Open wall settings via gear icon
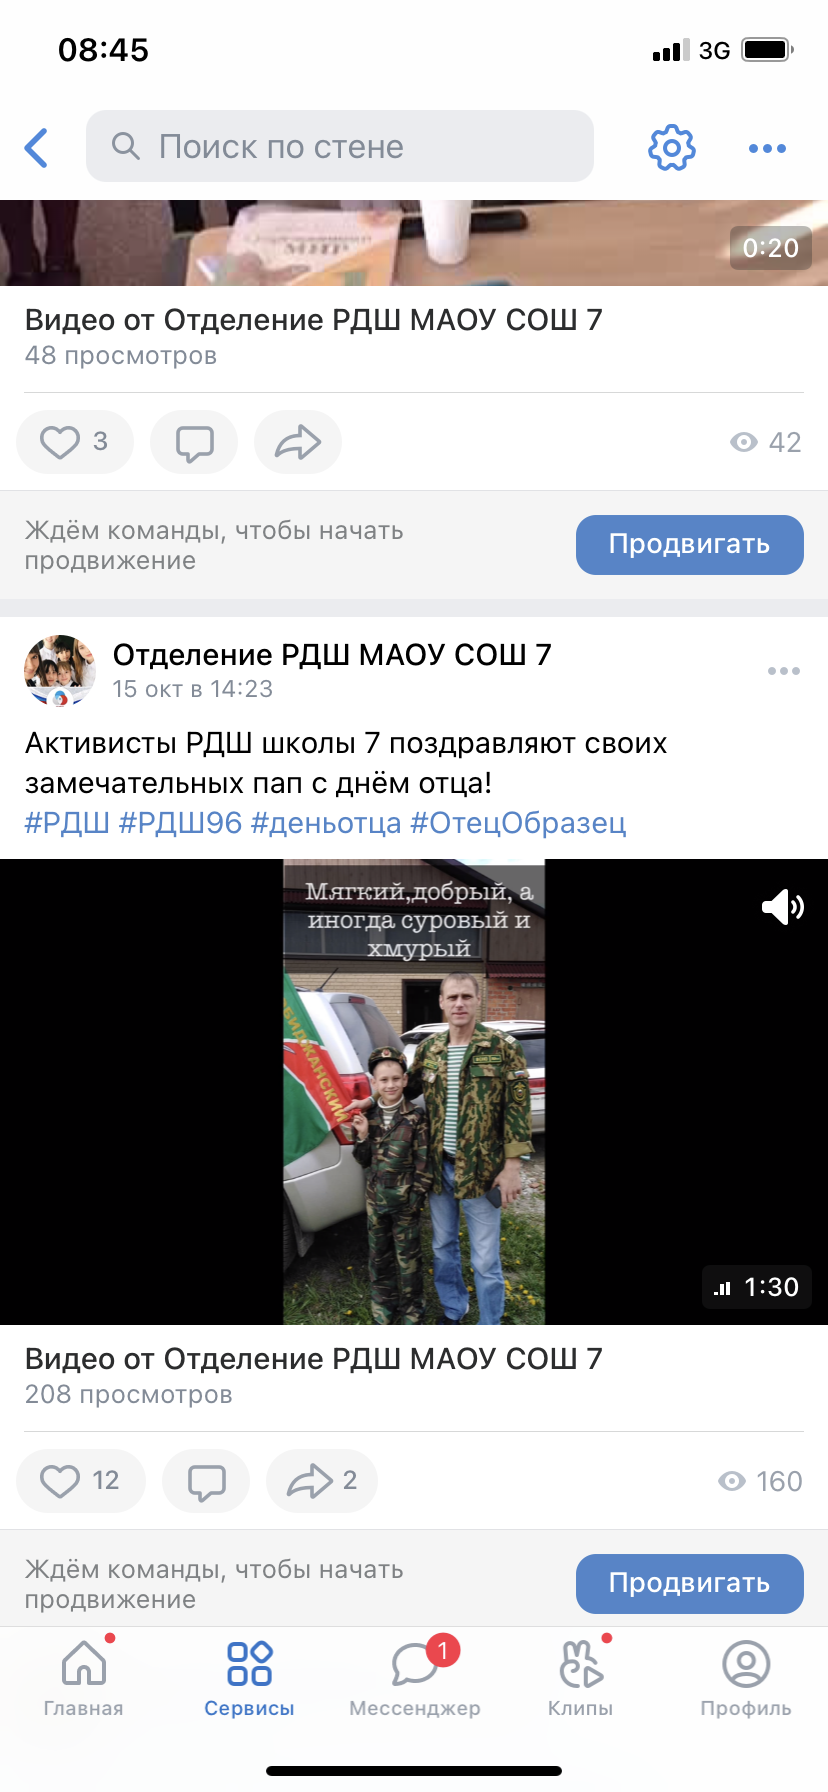The width and height of the screenshot is (828, 1792). 672,148
